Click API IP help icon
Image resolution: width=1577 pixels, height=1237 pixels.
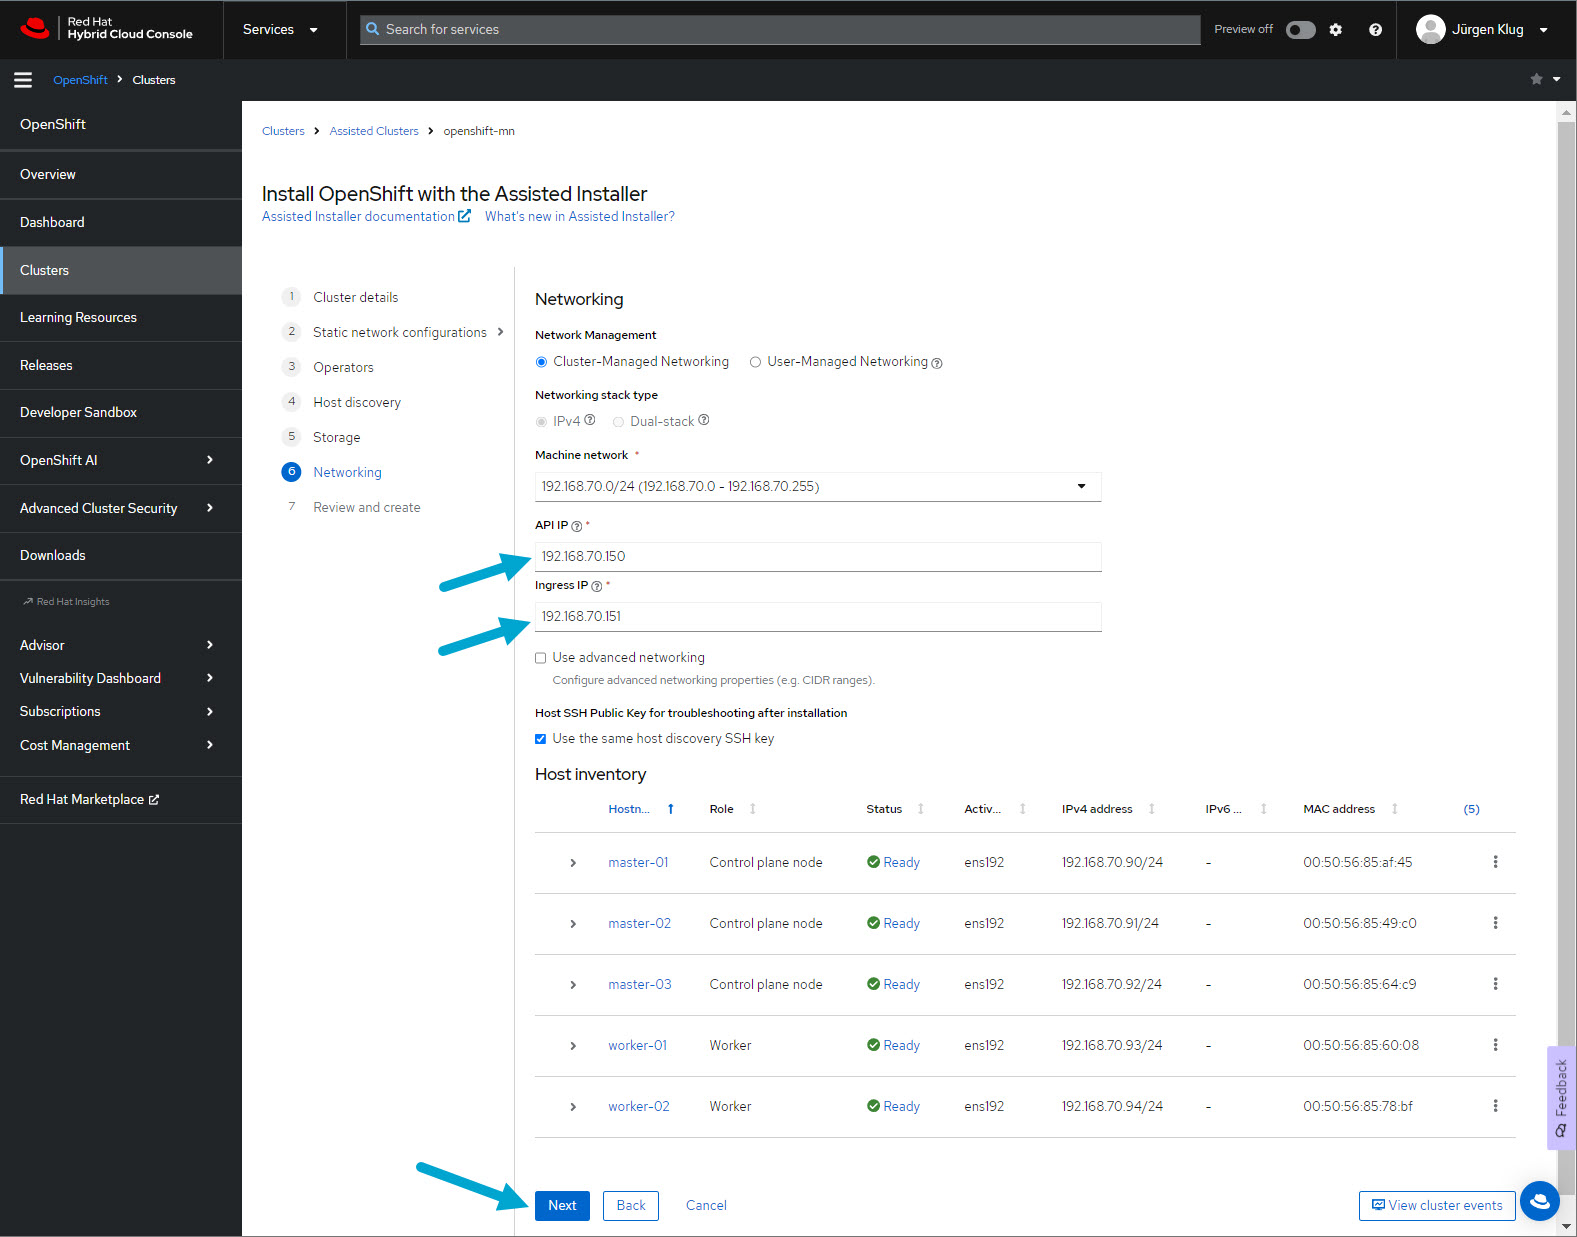pyautogui.click(x=576, y=526)
